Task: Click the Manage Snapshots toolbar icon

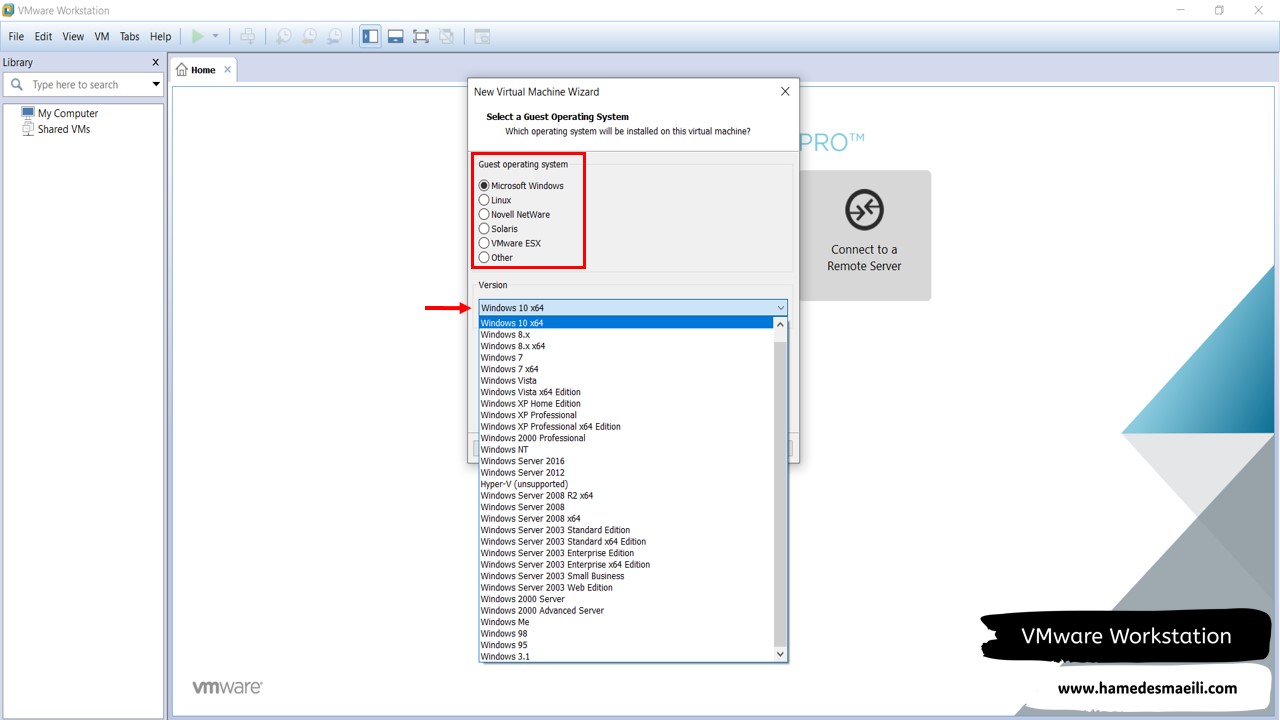Action: (334, 36)
